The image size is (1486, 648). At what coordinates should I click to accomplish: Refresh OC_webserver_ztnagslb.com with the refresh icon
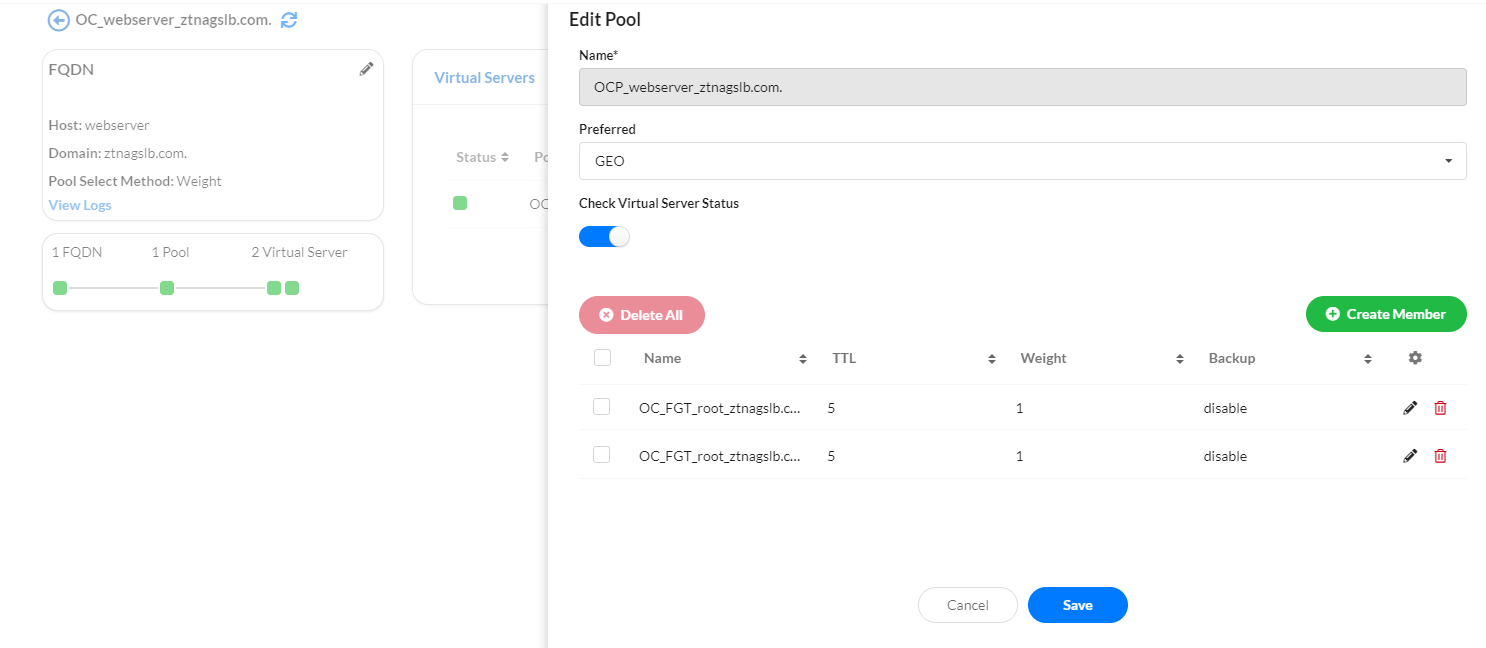289,19
